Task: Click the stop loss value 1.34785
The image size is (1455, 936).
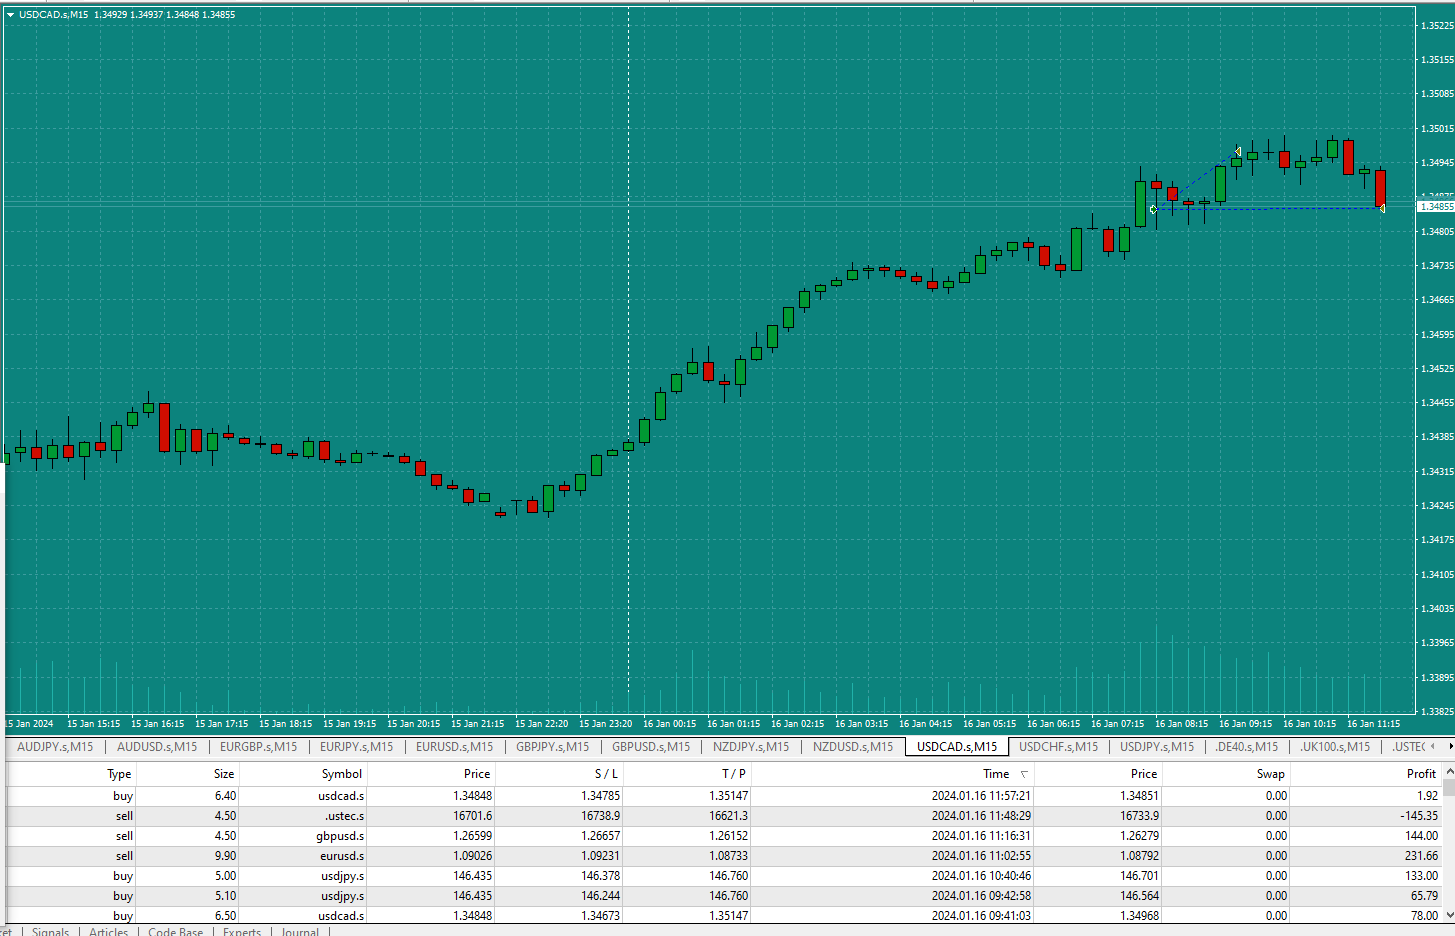Action: click(x=601, y=796)
